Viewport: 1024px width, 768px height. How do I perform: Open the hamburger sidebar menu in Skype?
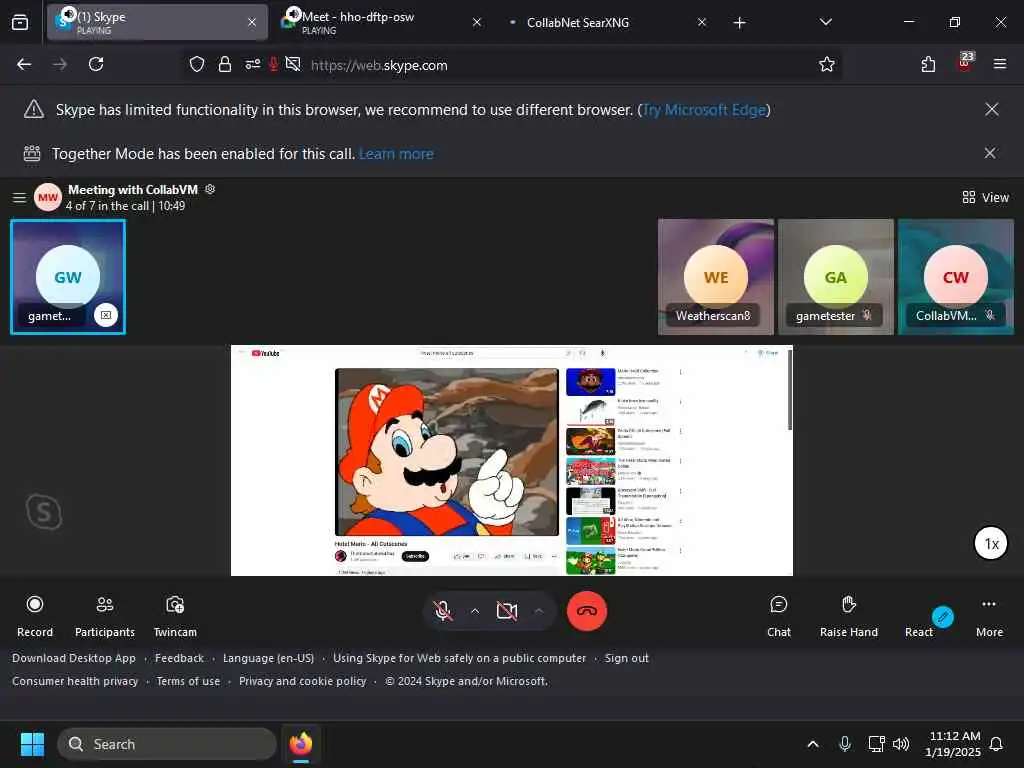pyautogui.click(x=20, y=197)
